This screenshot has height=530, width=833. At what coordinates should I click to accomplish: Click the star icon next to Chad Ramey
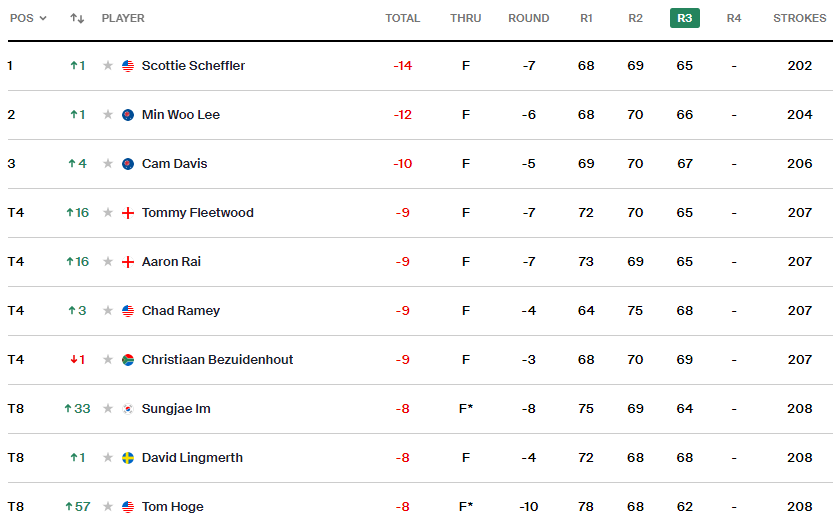(108, 311)
